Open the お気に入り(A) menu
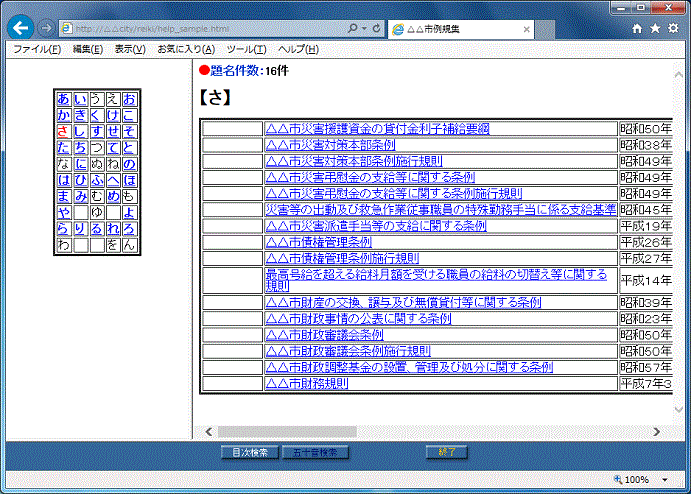The height and width of the screenshot is (494, 691). click(x=186, y=49)
